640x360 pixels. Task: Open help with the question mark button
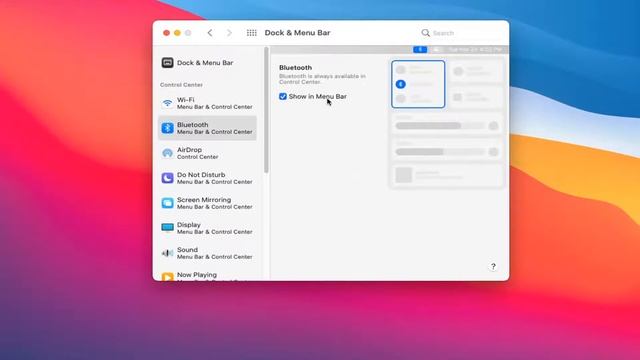(493, 267)
